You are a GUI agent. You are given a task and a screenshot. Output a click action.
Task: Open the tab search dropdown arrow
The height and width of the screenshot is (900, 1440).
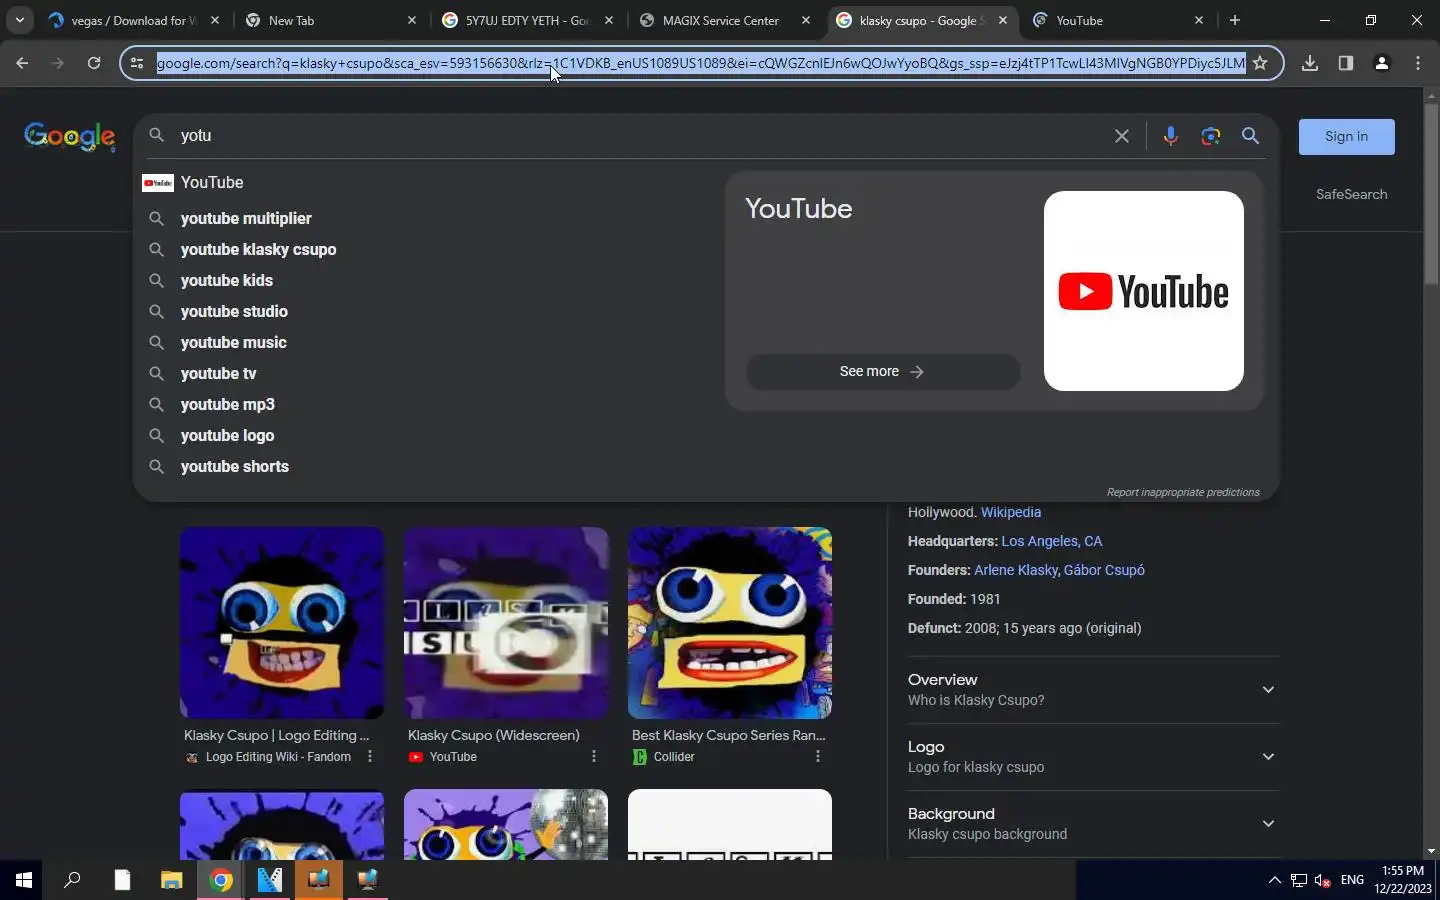[19, 20]
